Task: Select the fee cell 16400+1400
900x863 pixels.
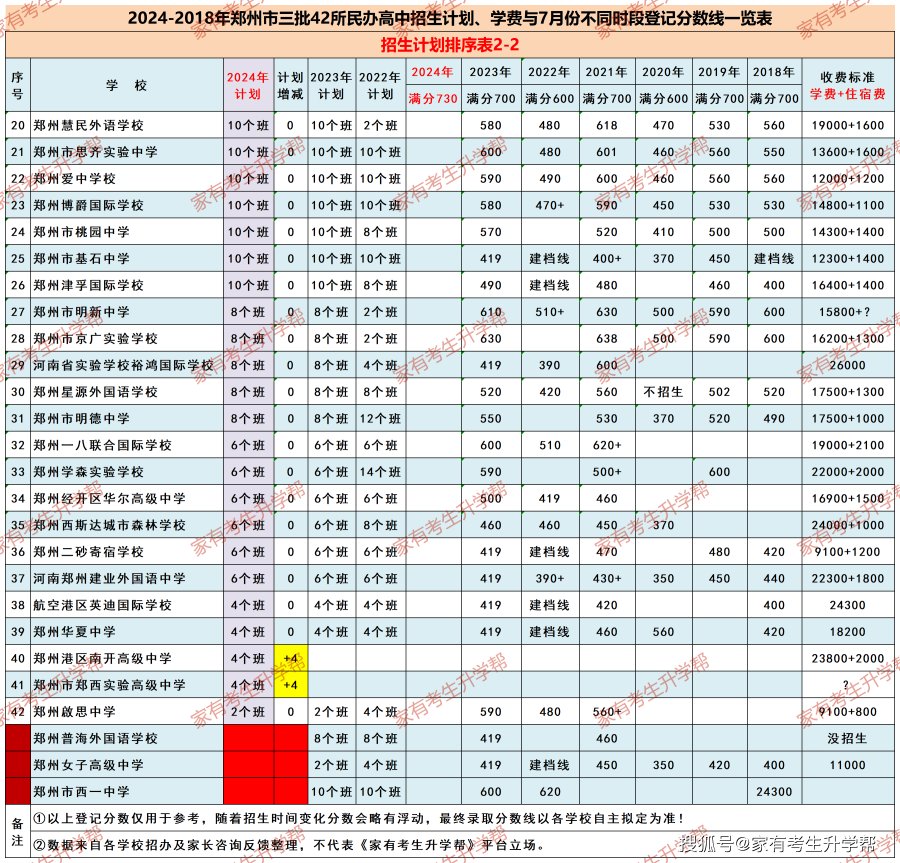Action: pos(847,286)
